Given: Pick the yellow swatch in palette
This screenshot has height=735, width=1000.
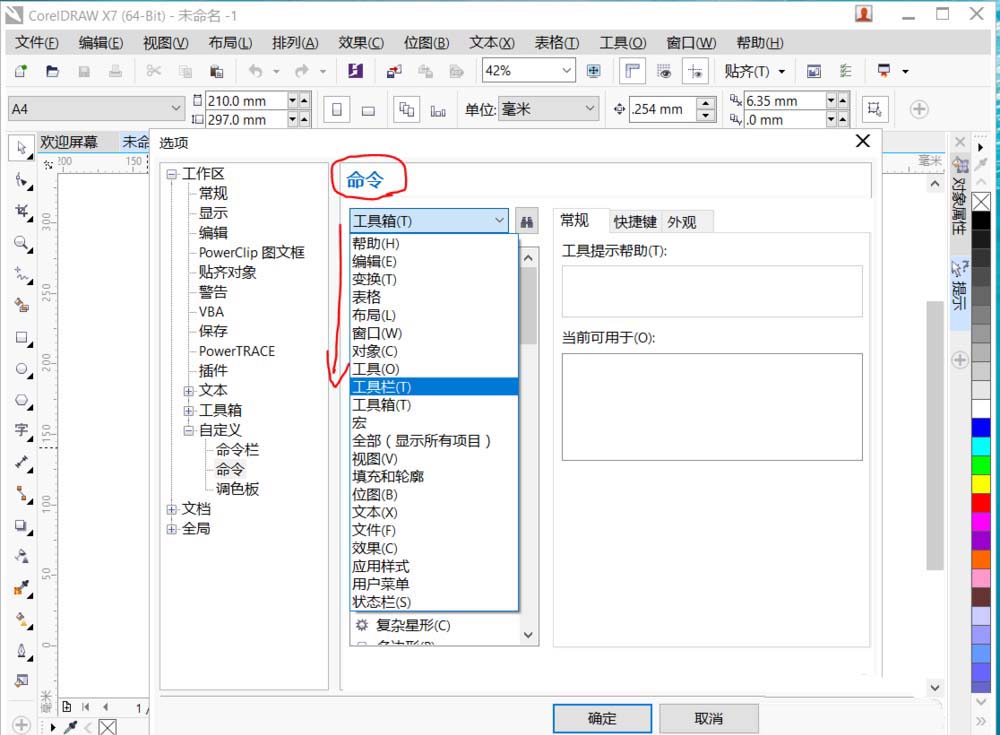Looking at the screenshot, I should 981,484.
